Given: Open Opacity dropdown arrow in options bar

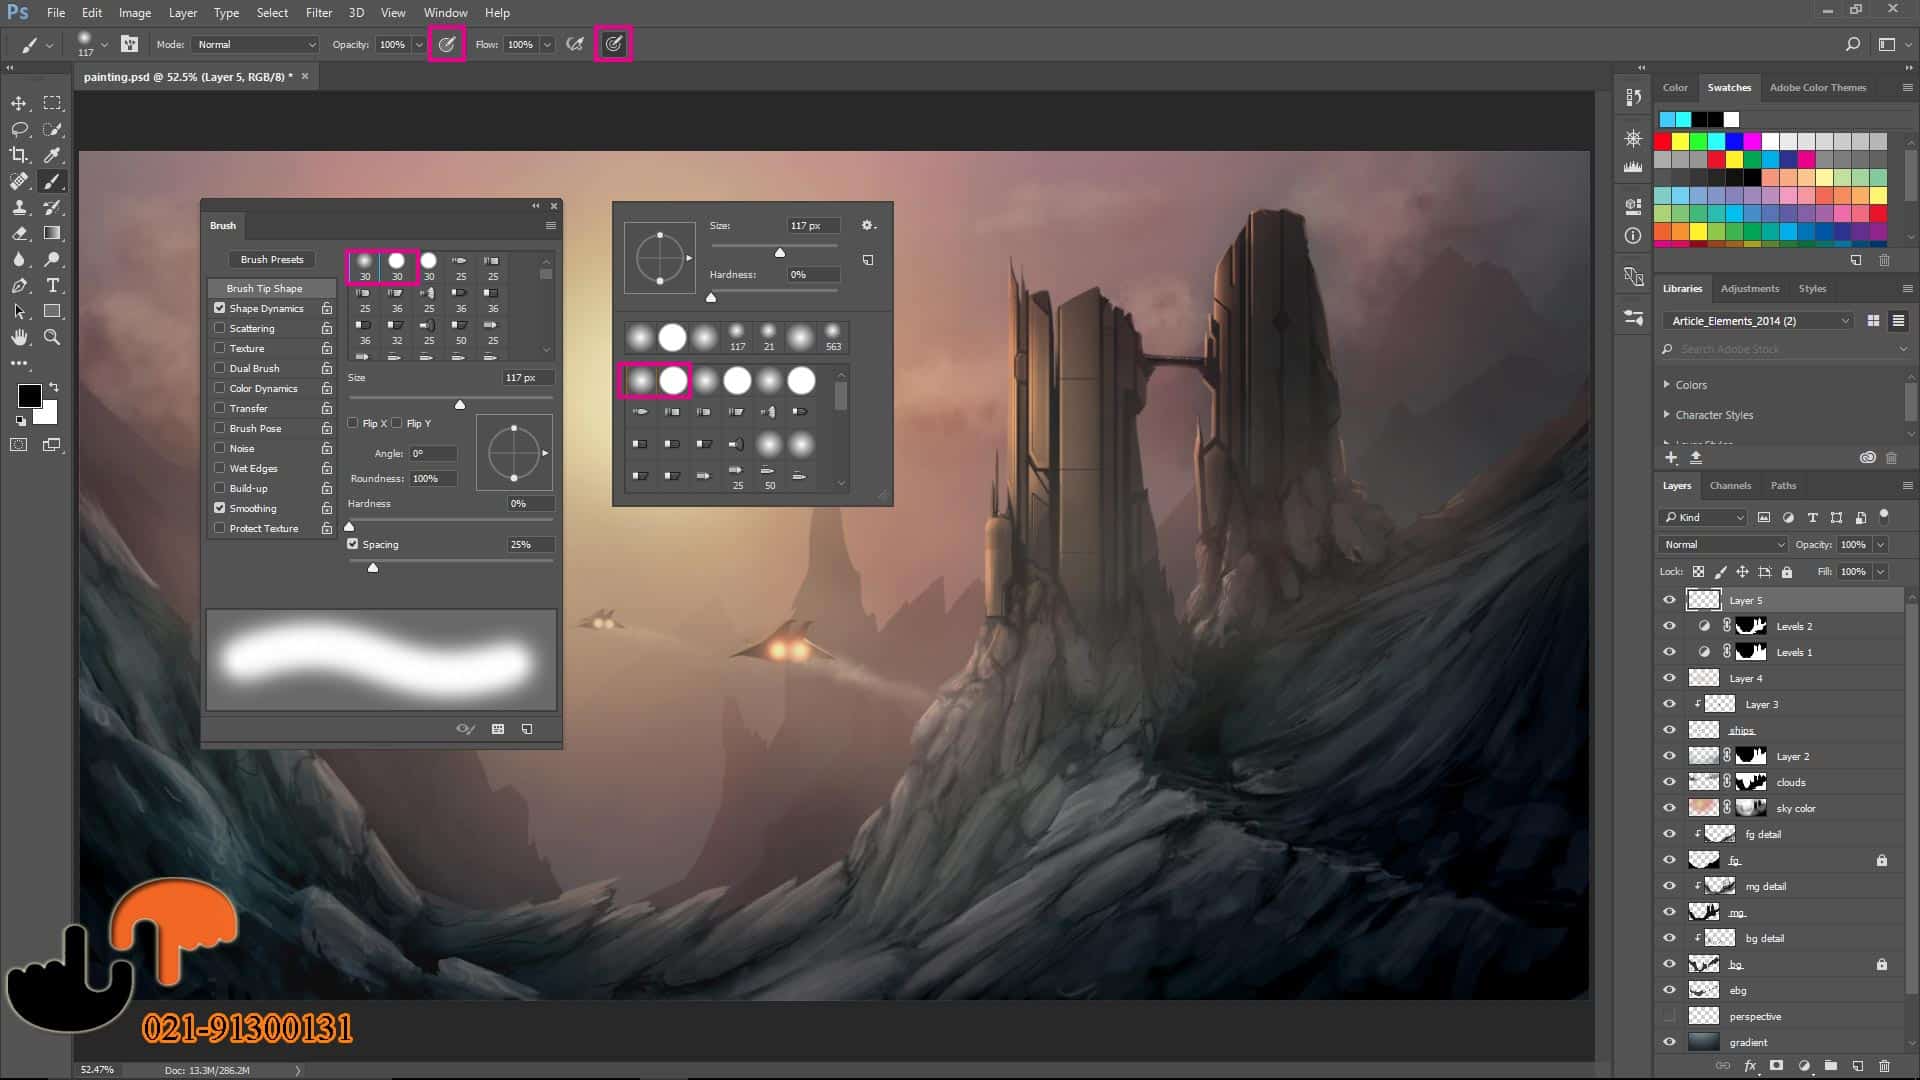Looking at the screenshot, I should pos(419,44).
